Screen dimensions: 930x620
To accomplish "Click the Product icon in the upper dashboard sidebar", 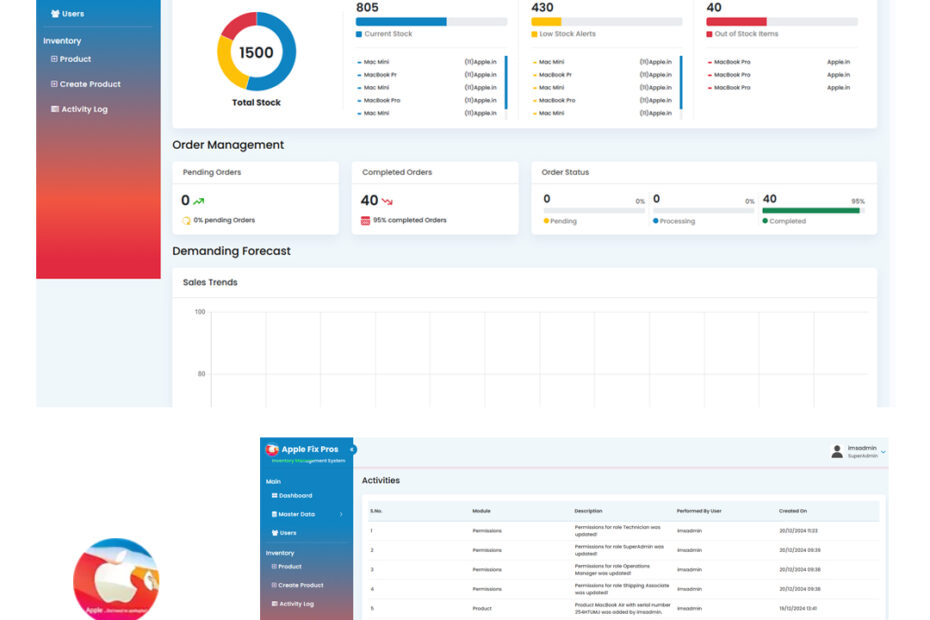I will (x=54, y=59).
